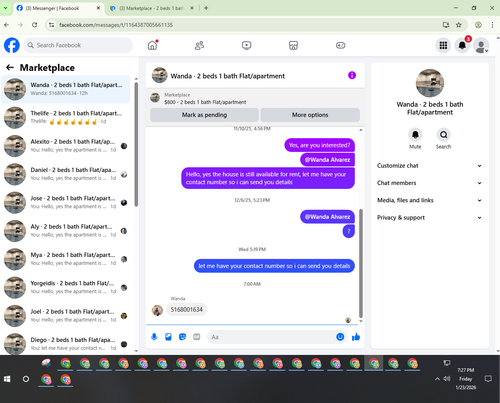The image size is (500, 403).
Task: Open a new browser tab
Action: point(206,8)
